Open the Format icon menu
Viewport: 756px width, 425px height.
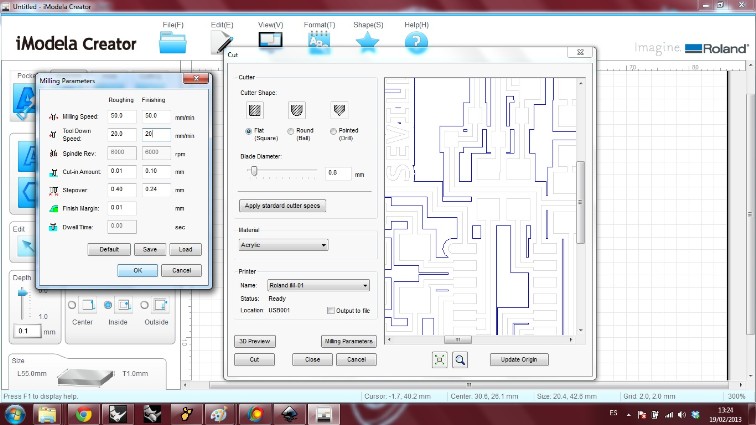pos(319,42)
